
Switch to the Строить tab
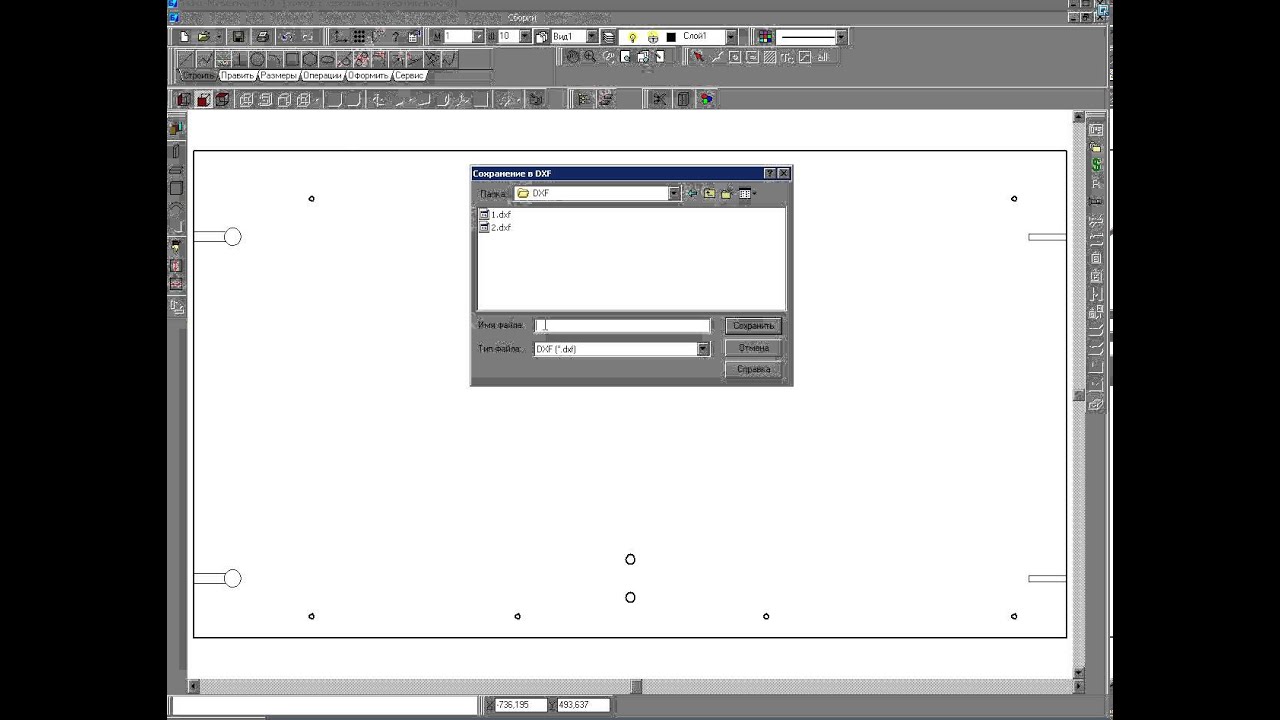tap(198, 76)
